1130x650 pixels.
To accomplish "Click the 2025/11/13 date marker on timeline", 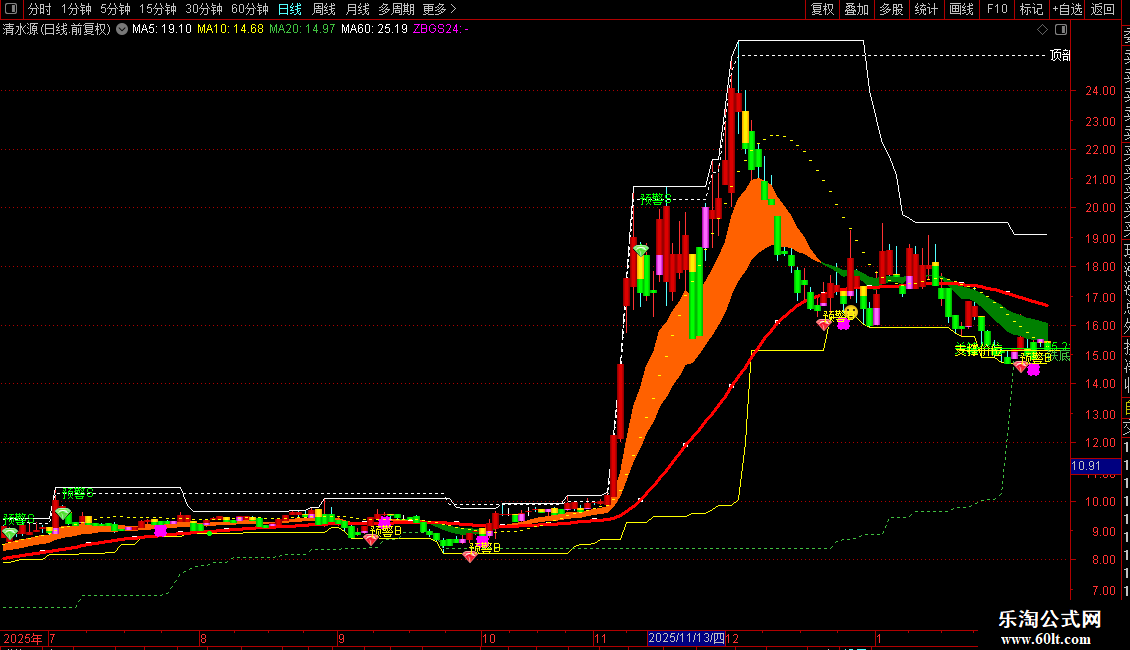I will point(686,638).
